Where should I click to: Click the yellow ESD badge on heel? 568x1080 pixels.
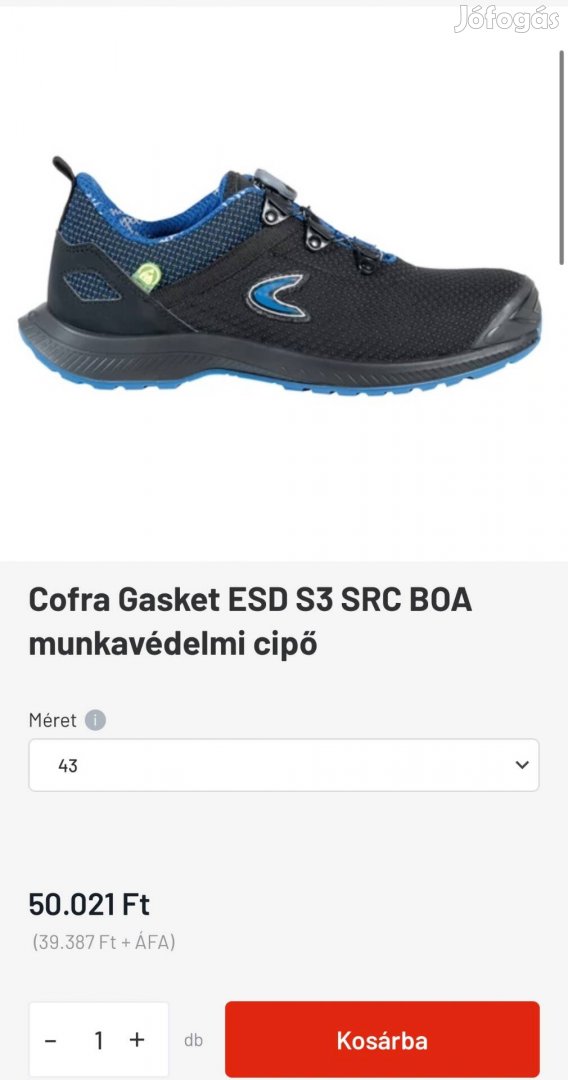pos(147,277)
